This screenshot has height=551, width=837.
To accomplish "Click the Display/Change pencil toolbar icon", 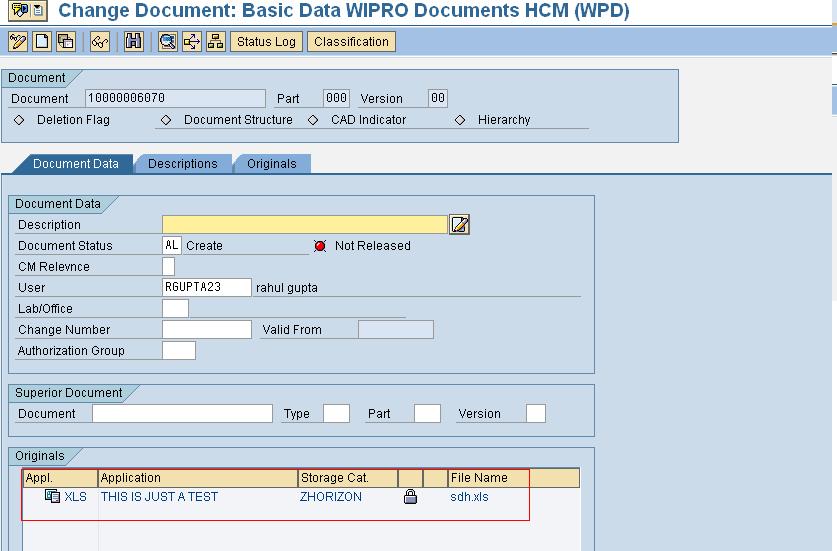I will [18, 42].
